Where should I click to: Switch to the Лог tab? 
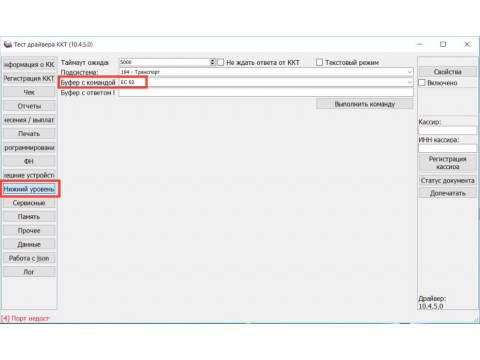(29, 272)
